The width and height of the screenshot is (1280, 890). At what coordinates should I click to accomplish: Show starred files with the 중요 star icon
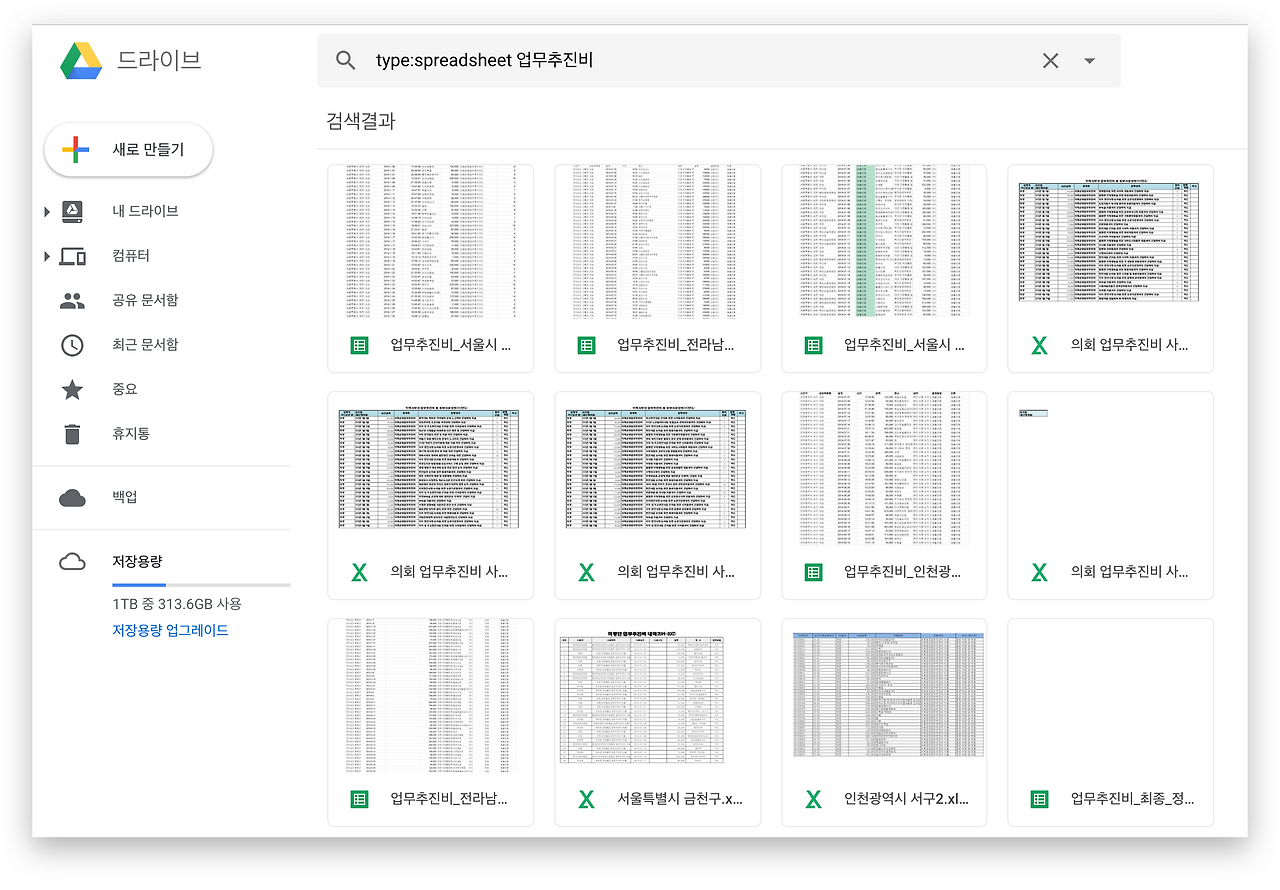tap(72, 389)
